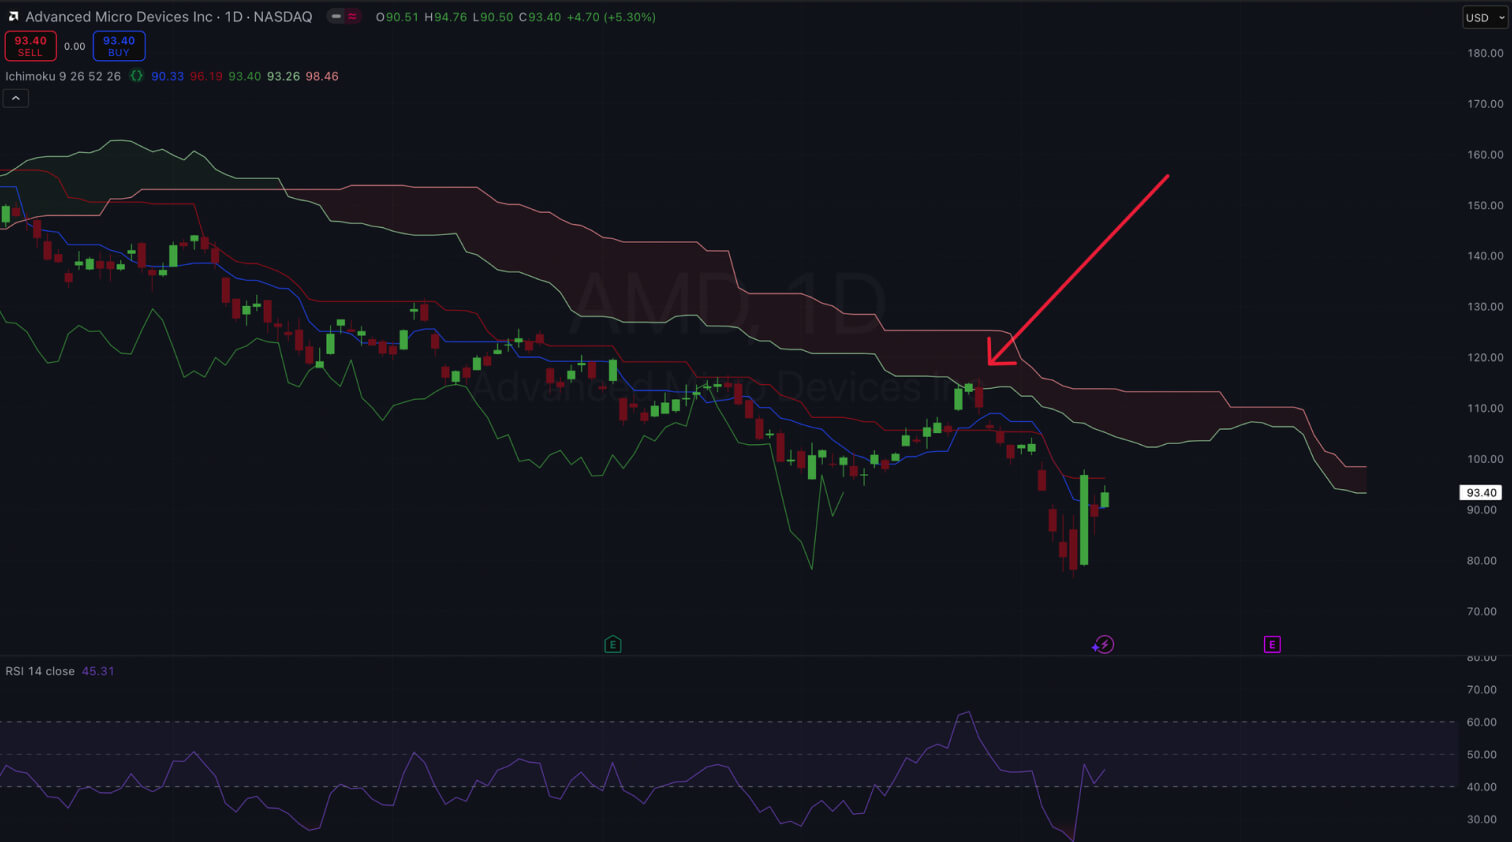The height and width of the screenshot is (842, 1512).
Task: Click the AMD company logo icon
Action: click(13, 17)
